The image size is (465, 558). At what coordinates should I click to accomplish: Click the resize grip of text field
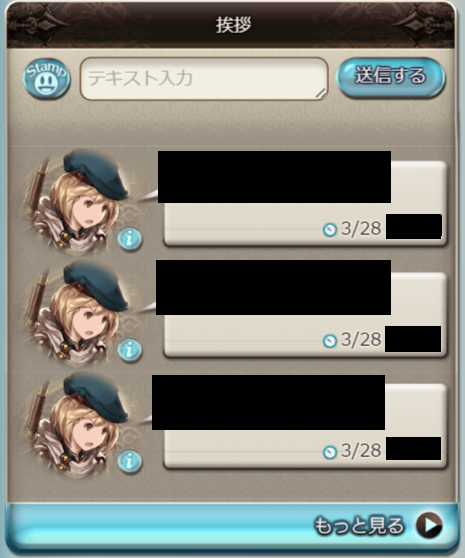321,94
